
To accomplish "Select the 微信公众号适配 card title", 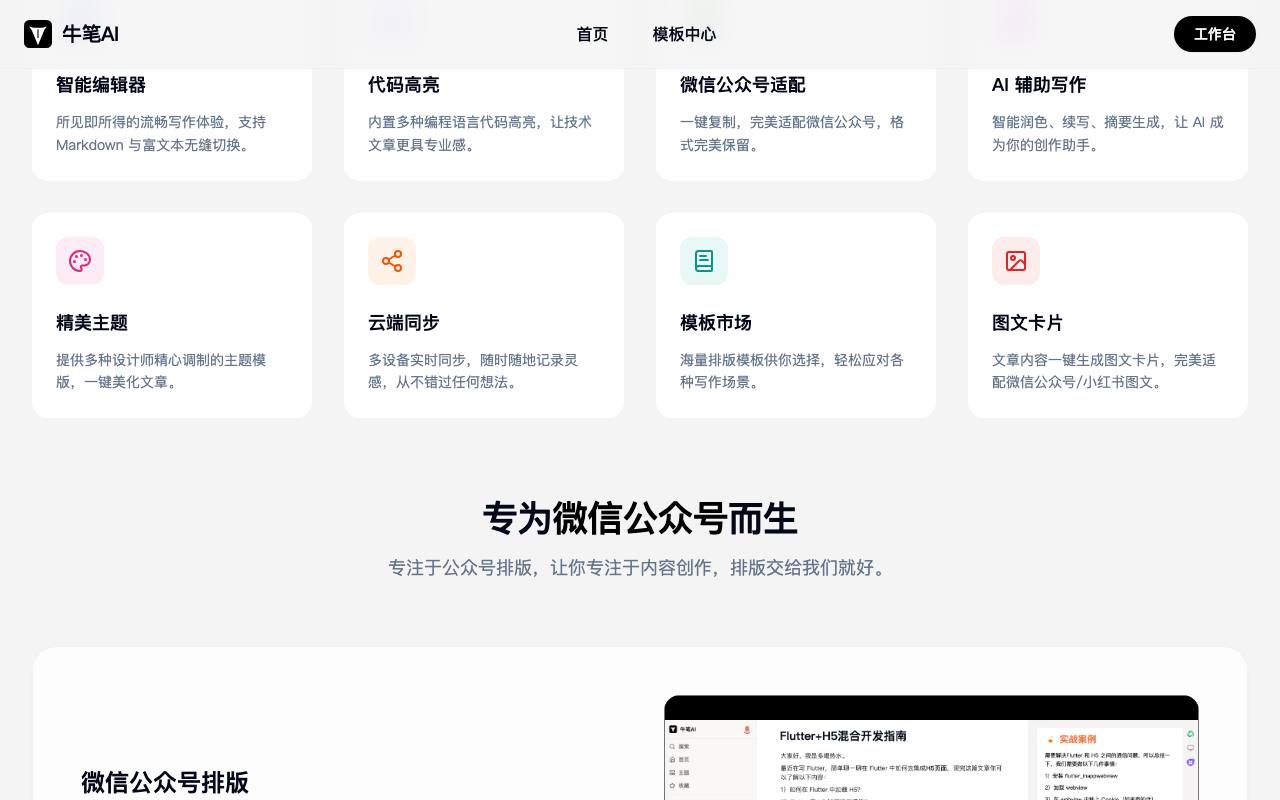I will click(x=742, y=85).
